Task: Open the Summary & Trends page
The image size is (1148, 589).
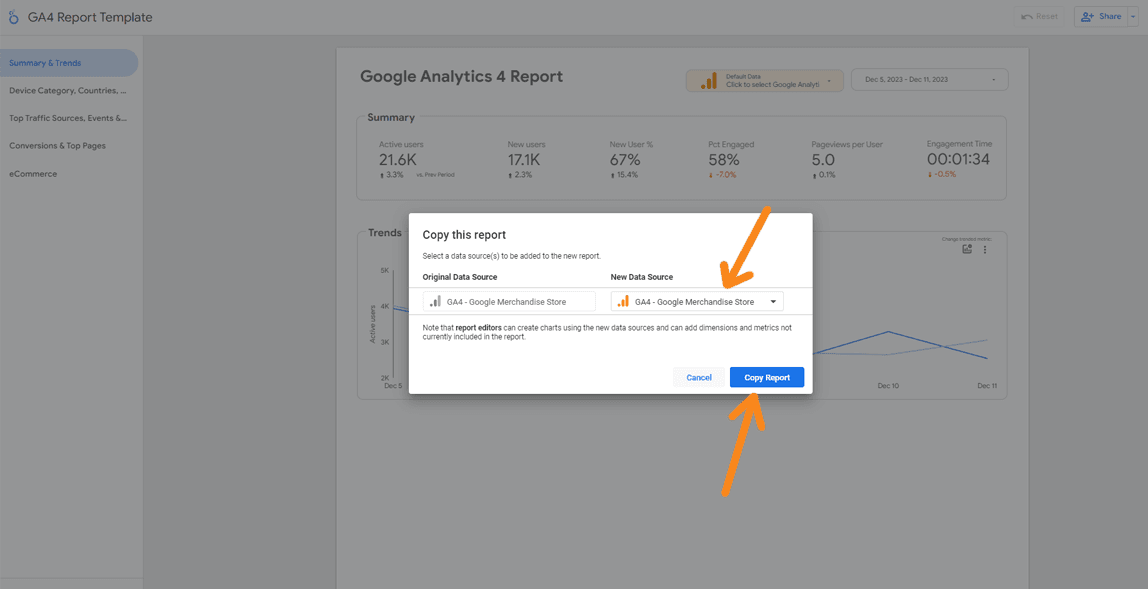Action: click(68, 63)
